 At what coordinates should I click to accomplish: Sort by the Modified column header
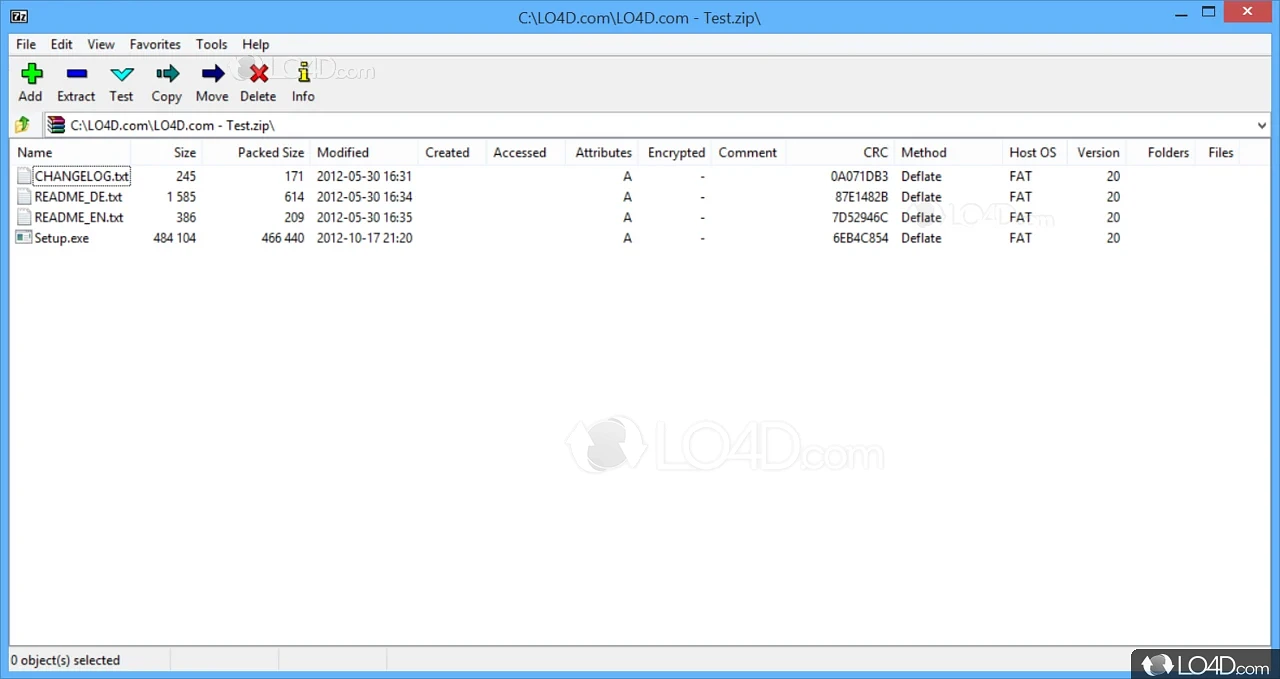point(342,152)
